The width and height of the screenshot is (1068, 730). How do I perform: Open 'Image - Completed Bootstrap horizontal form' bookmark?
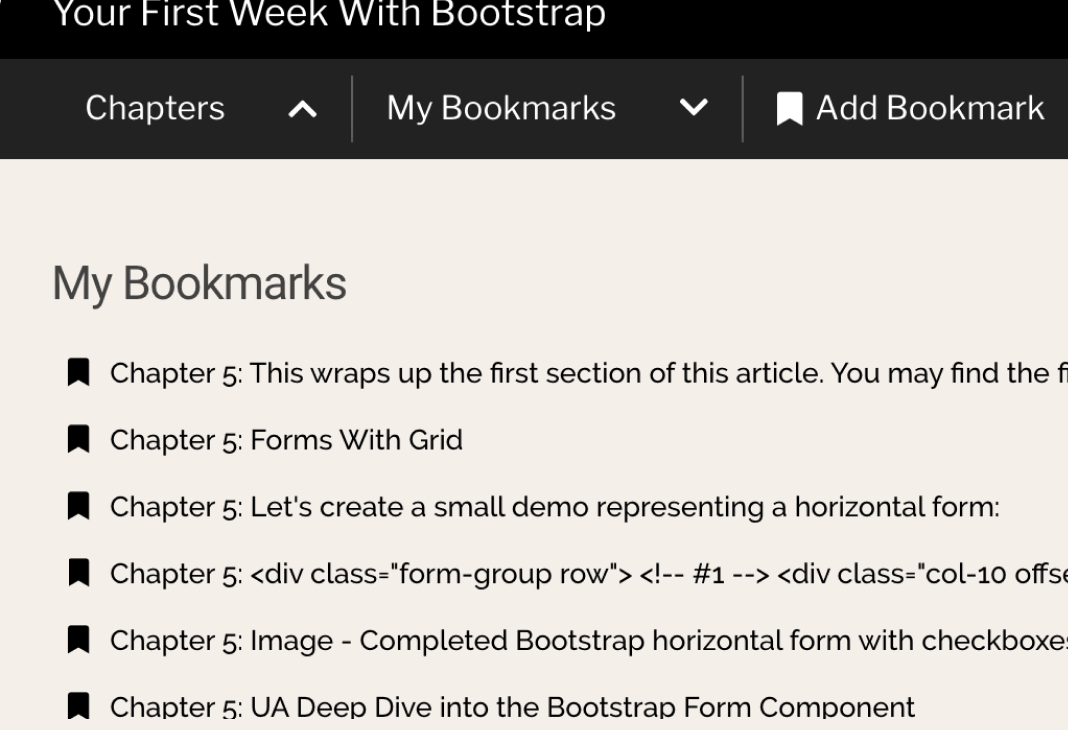580,640
